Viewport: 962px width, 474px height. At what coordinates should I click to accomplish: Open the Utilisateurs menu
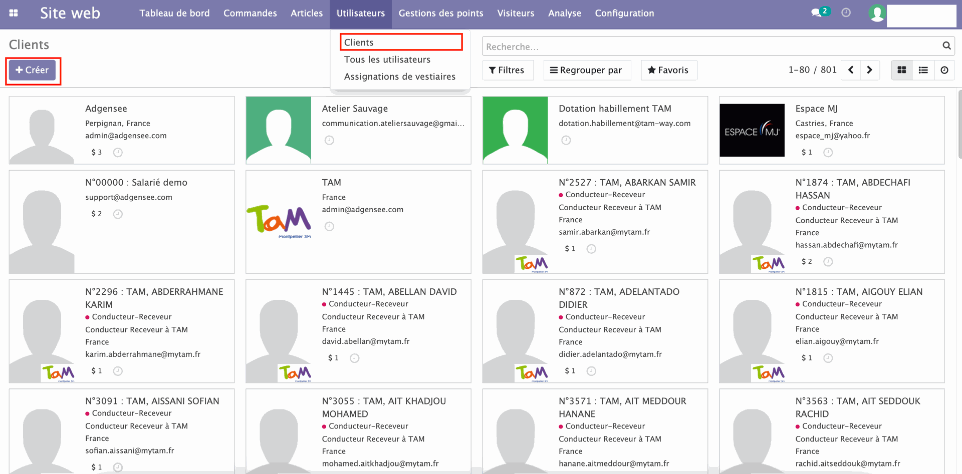(361, 13)
